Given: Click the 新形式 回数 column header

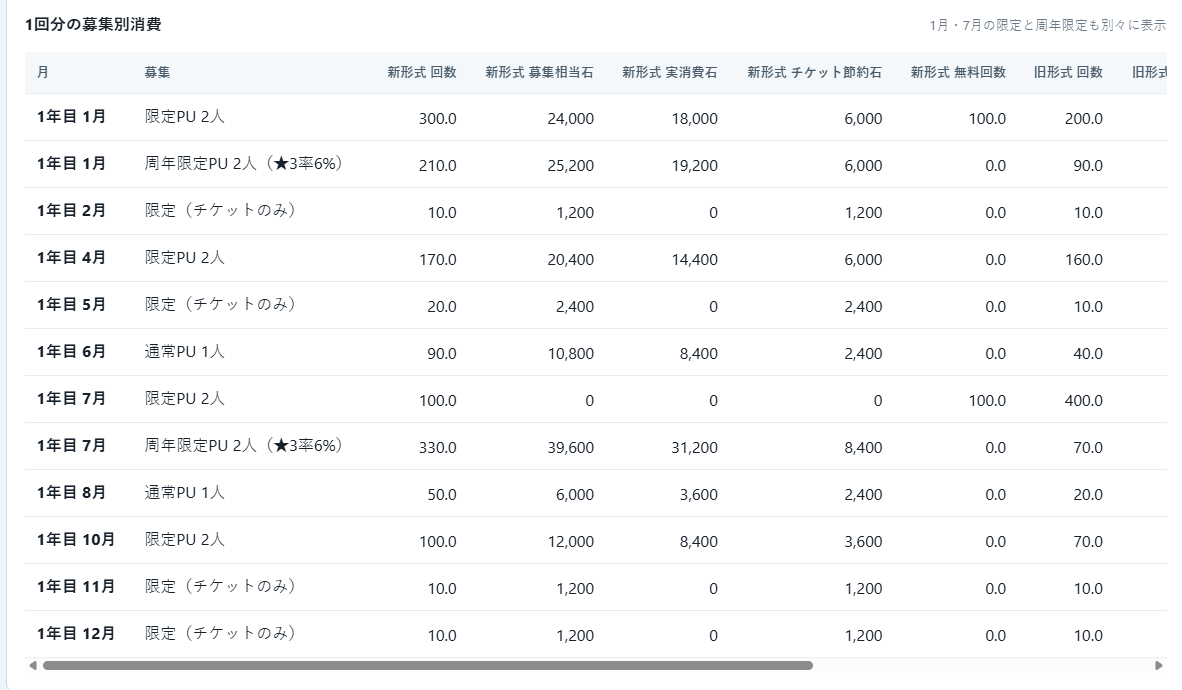Looking at the screenshot, I should coord(422,72).
